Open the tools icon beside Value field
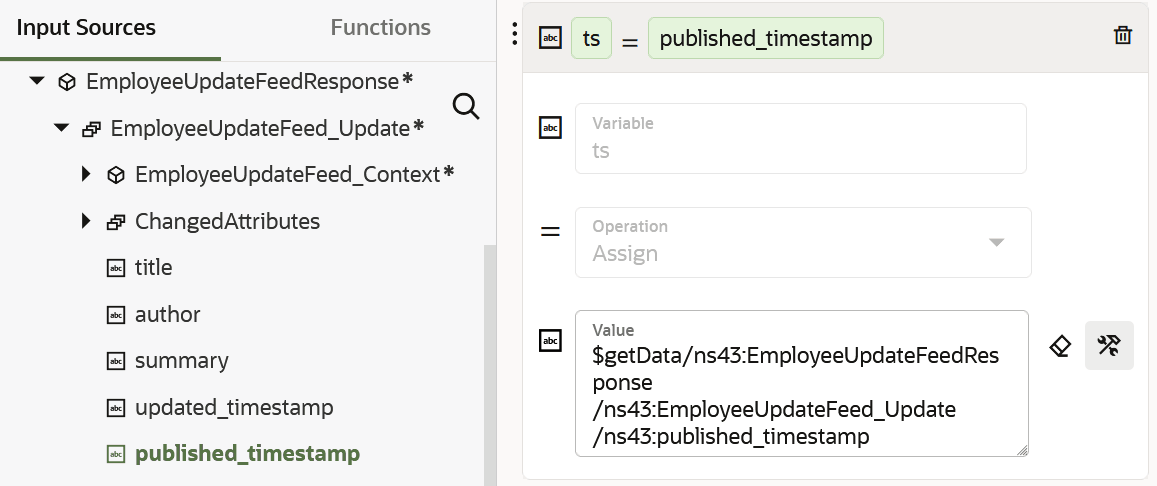 point(1109,346)
